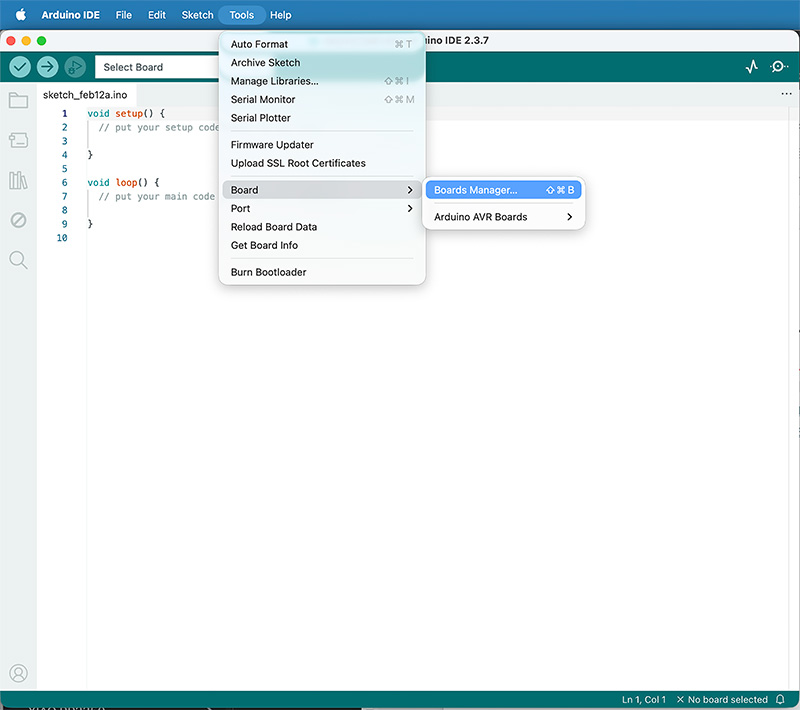Select Boards Manager... submenu item
Image resolution: width=800 pixels, height=710 pixels.
coord(503,190)
